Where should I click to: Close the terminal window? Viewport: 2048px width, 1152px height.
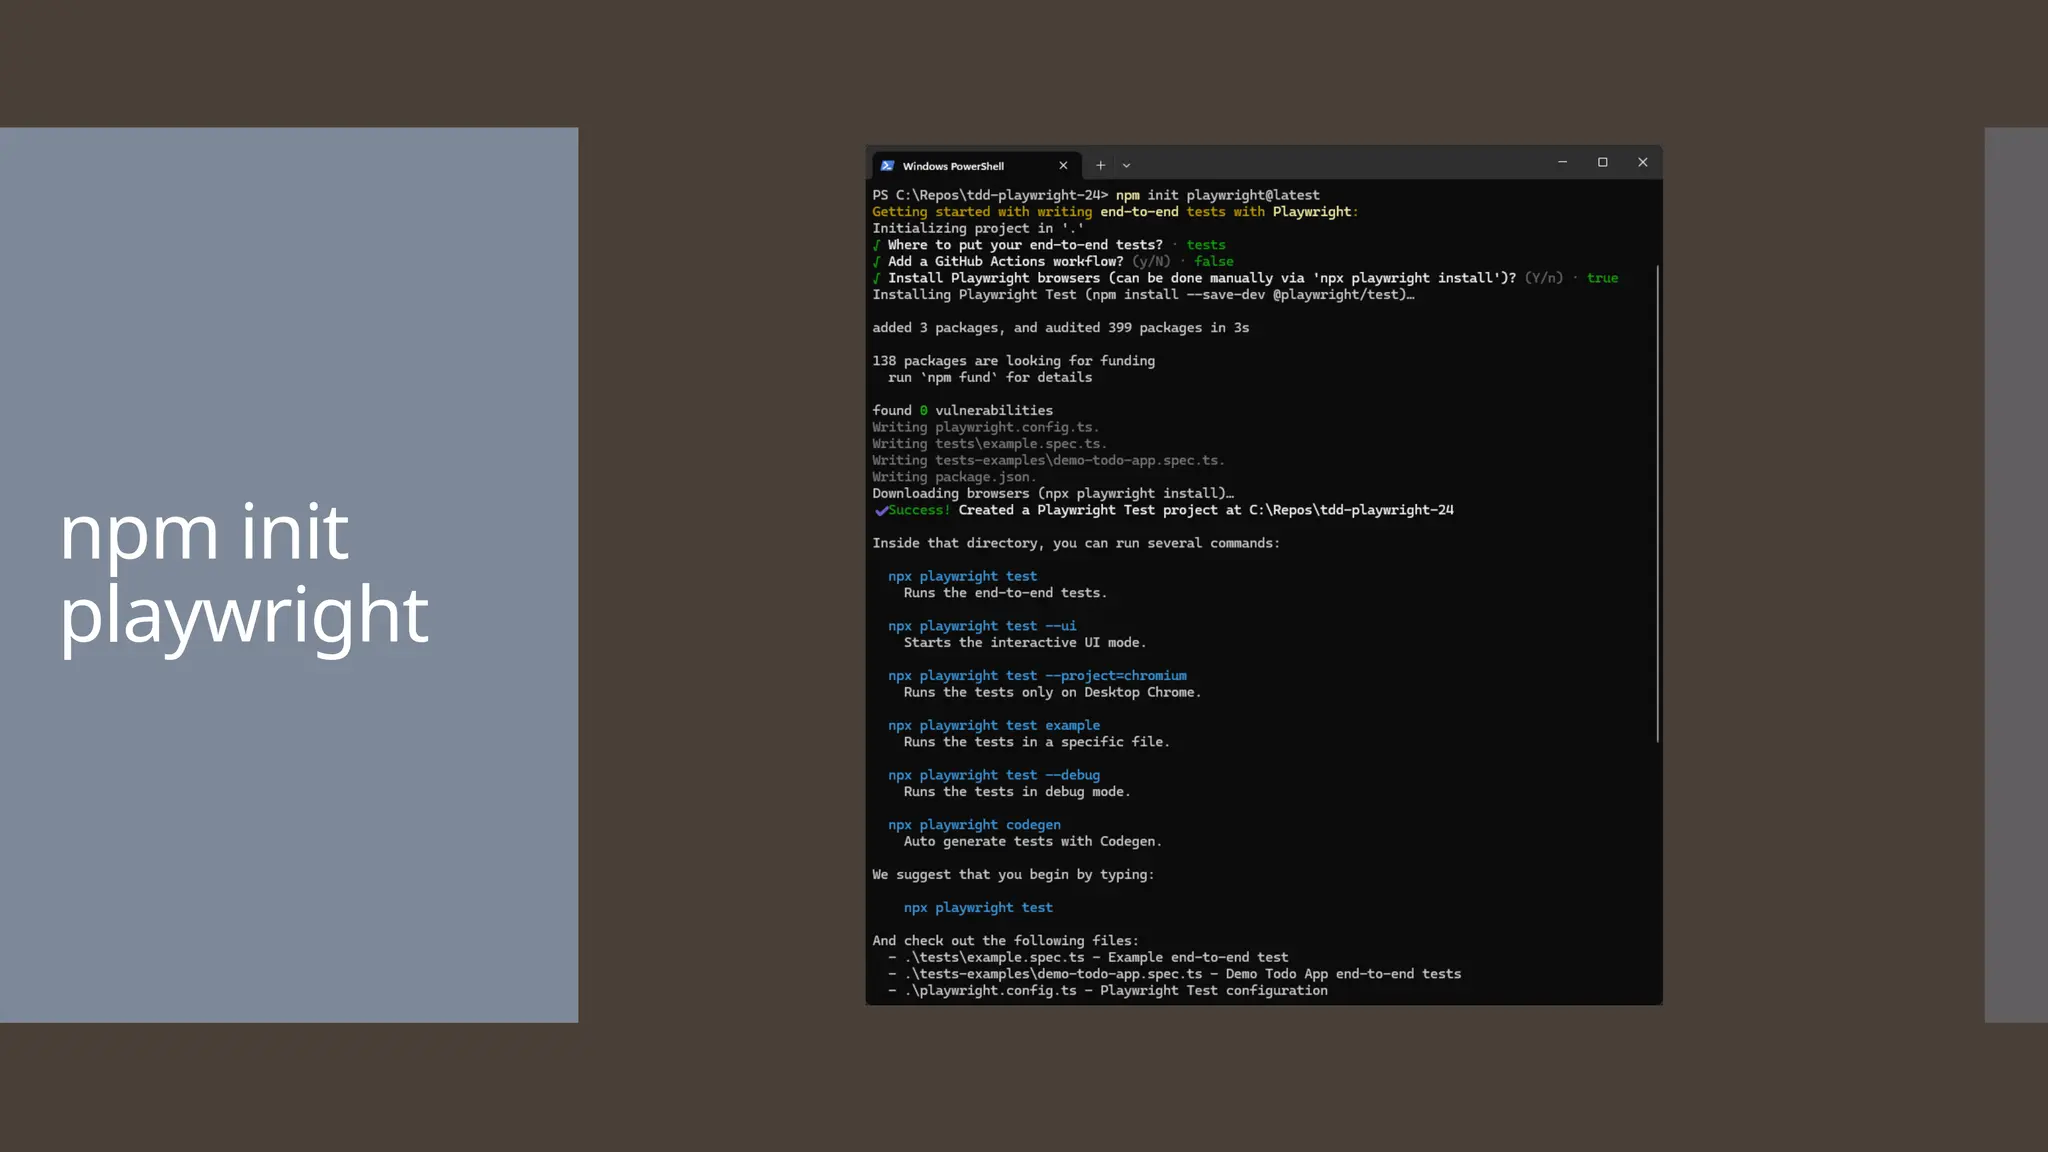coord(1642,162)
